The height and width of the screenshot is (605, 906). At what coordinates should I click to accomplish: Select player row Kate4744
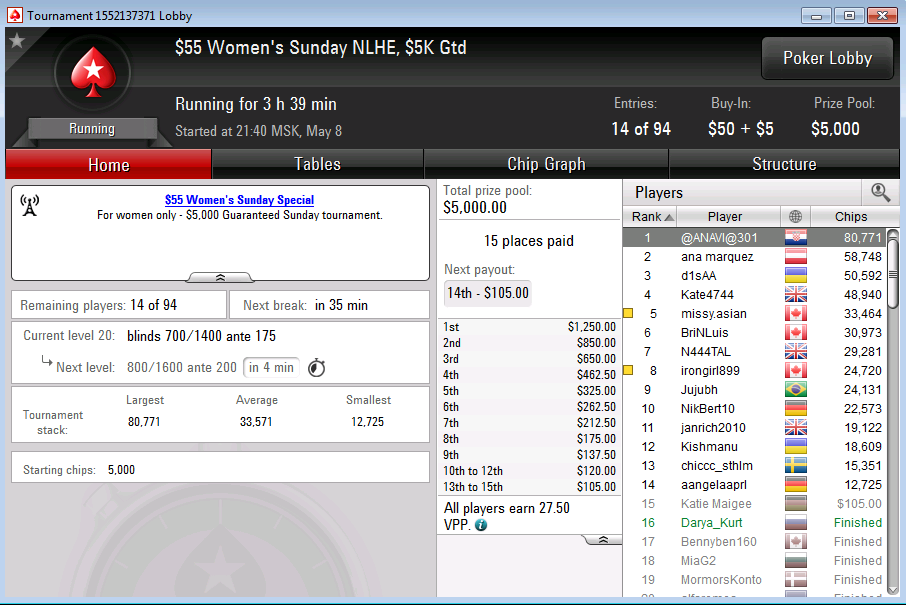(x=755, y=295)
